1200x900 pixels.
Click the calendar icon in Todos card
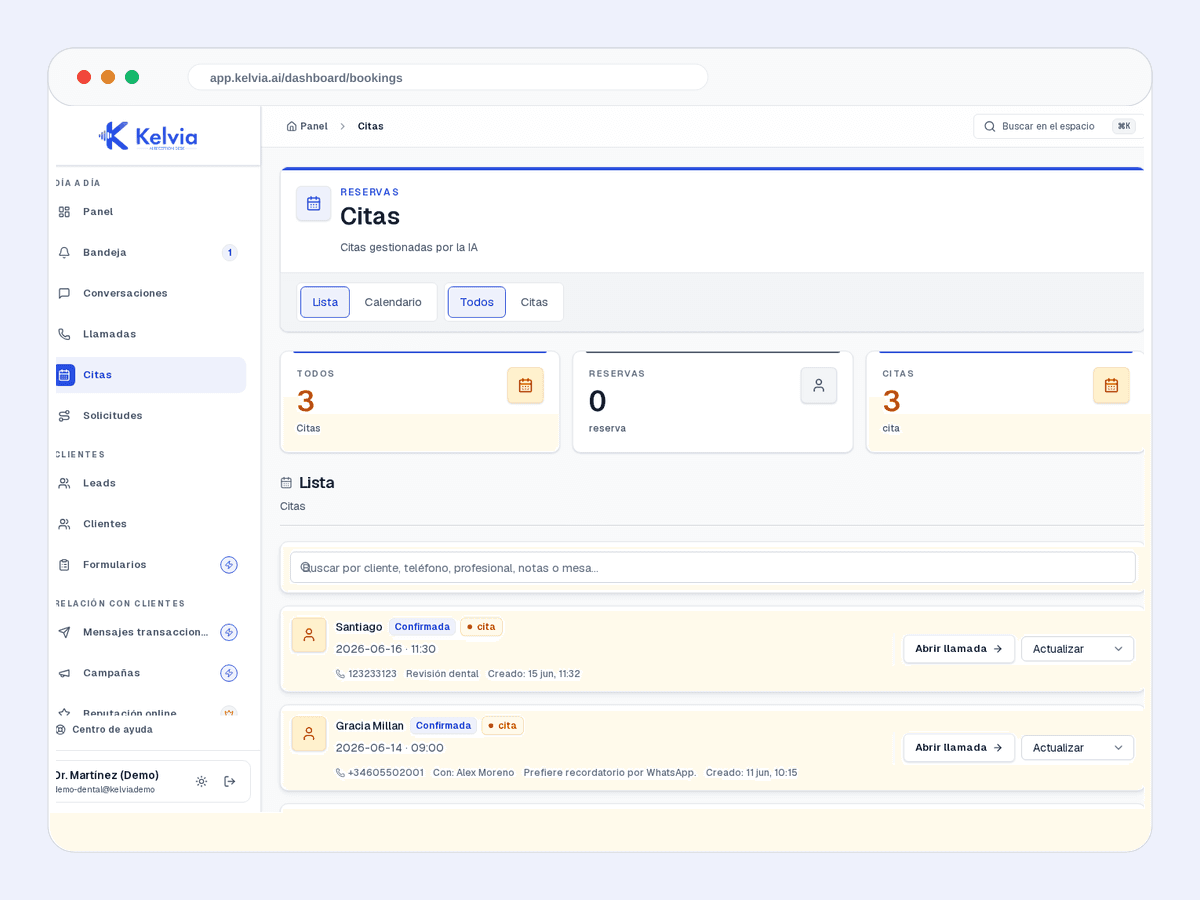point(525,385)
